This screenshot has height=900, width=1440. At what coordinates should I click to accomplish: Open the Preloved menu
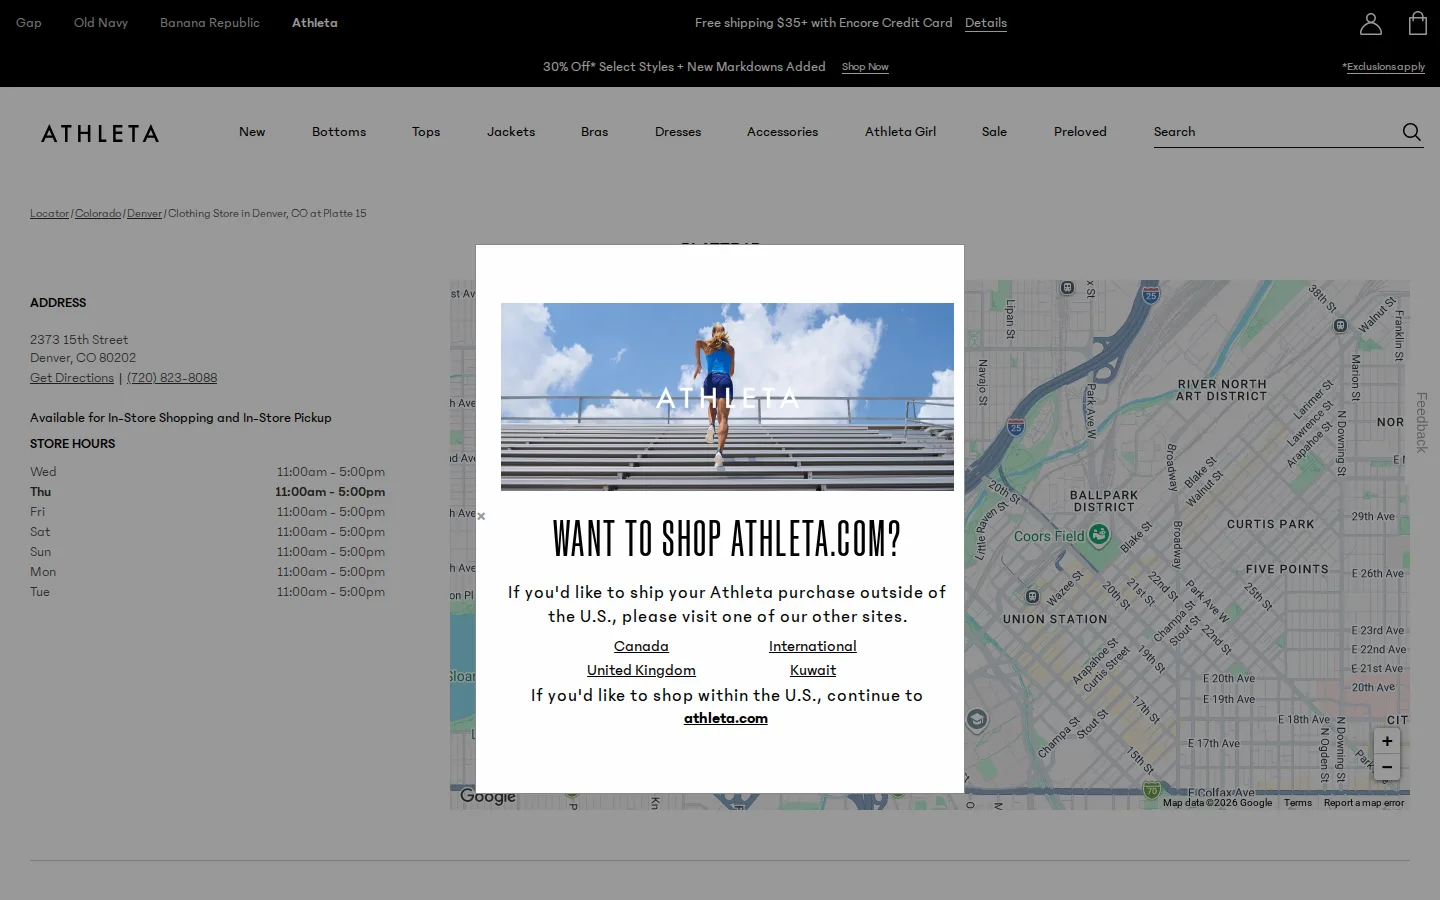tap(1080, 132)
